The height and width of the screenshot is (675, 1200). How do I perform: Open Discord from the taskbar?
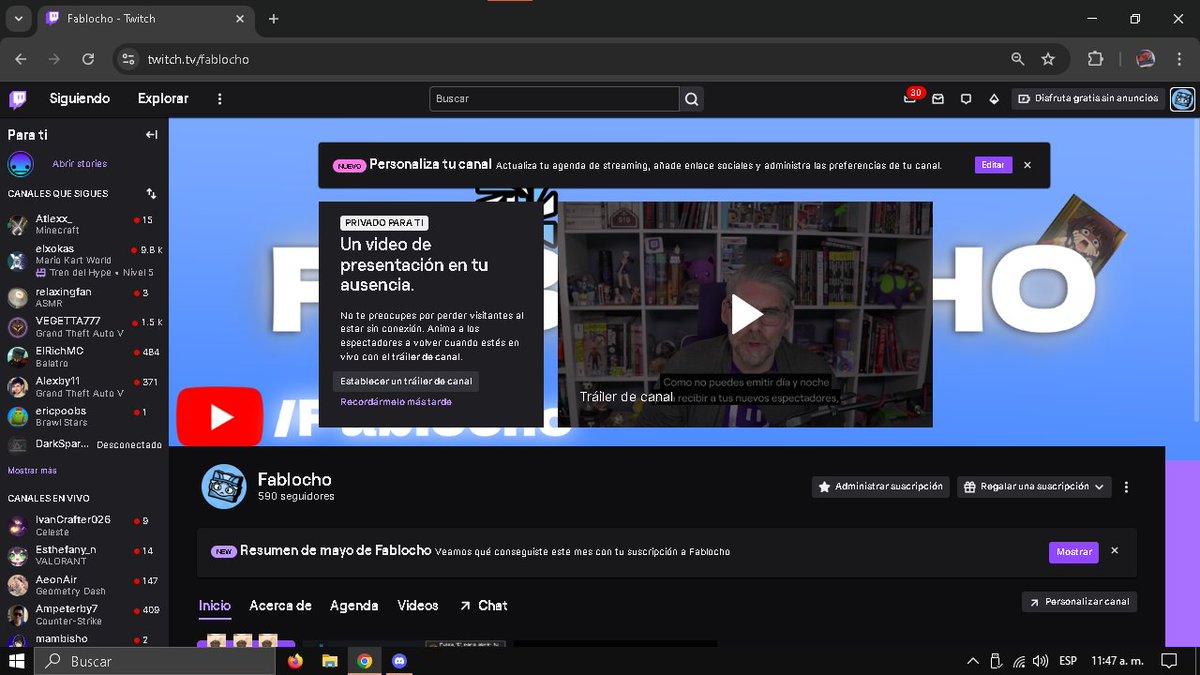(x=399, y=661)
